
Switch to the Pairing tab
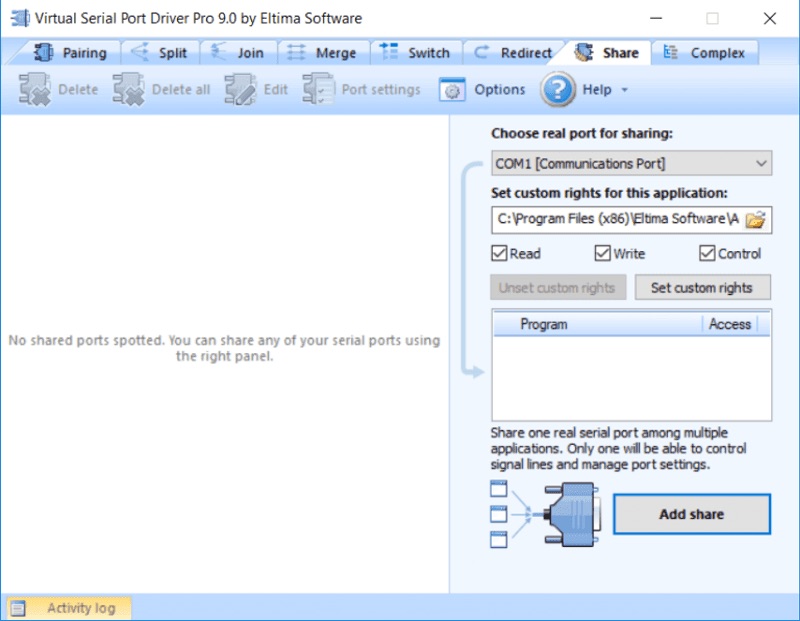point(70,53)
